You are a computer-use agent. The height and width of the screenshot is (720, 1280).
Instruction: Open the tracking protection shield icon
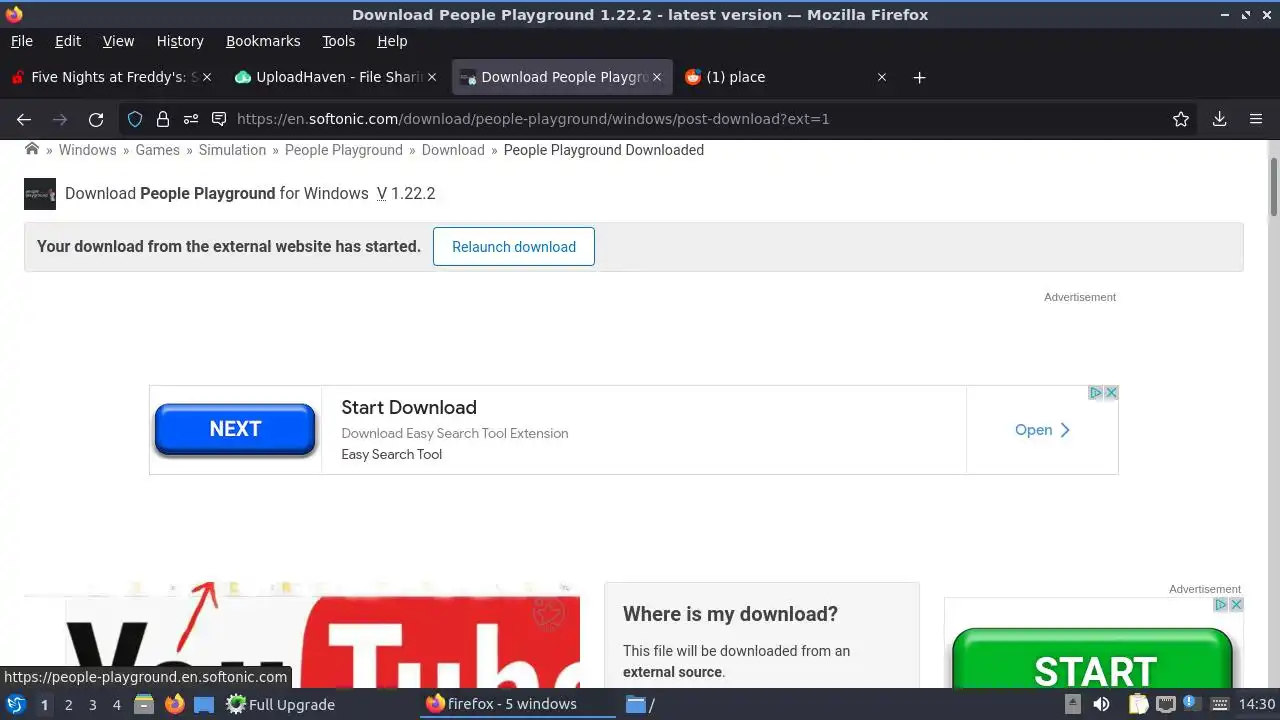(x=135, y=119)
